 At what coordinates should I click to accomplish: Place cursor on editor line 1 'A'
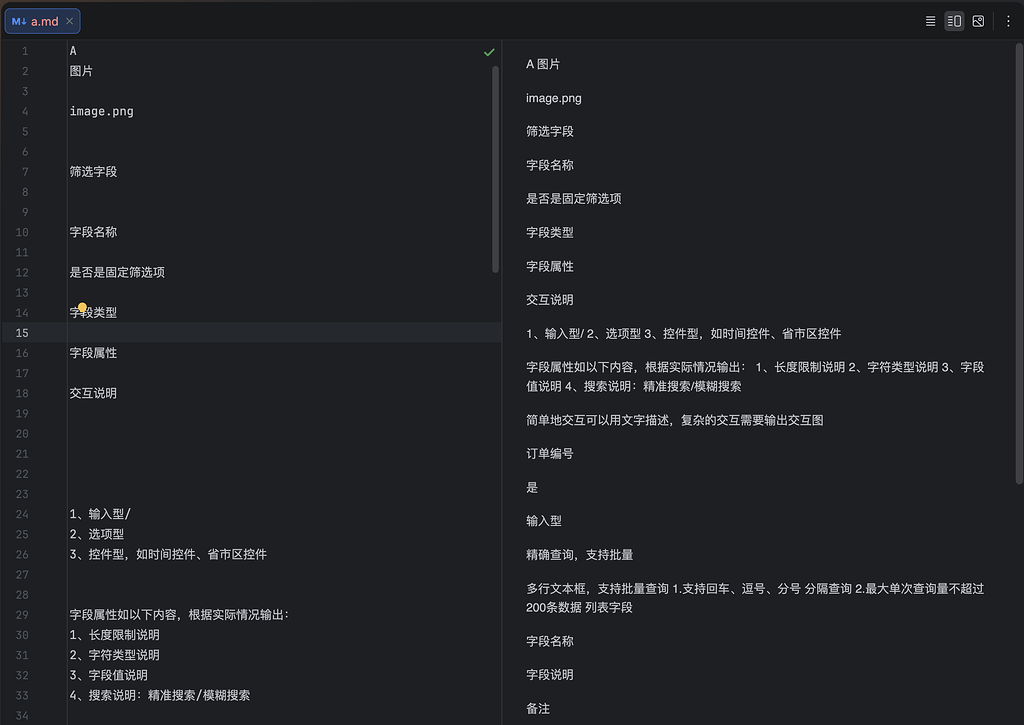tap(73, 51)
